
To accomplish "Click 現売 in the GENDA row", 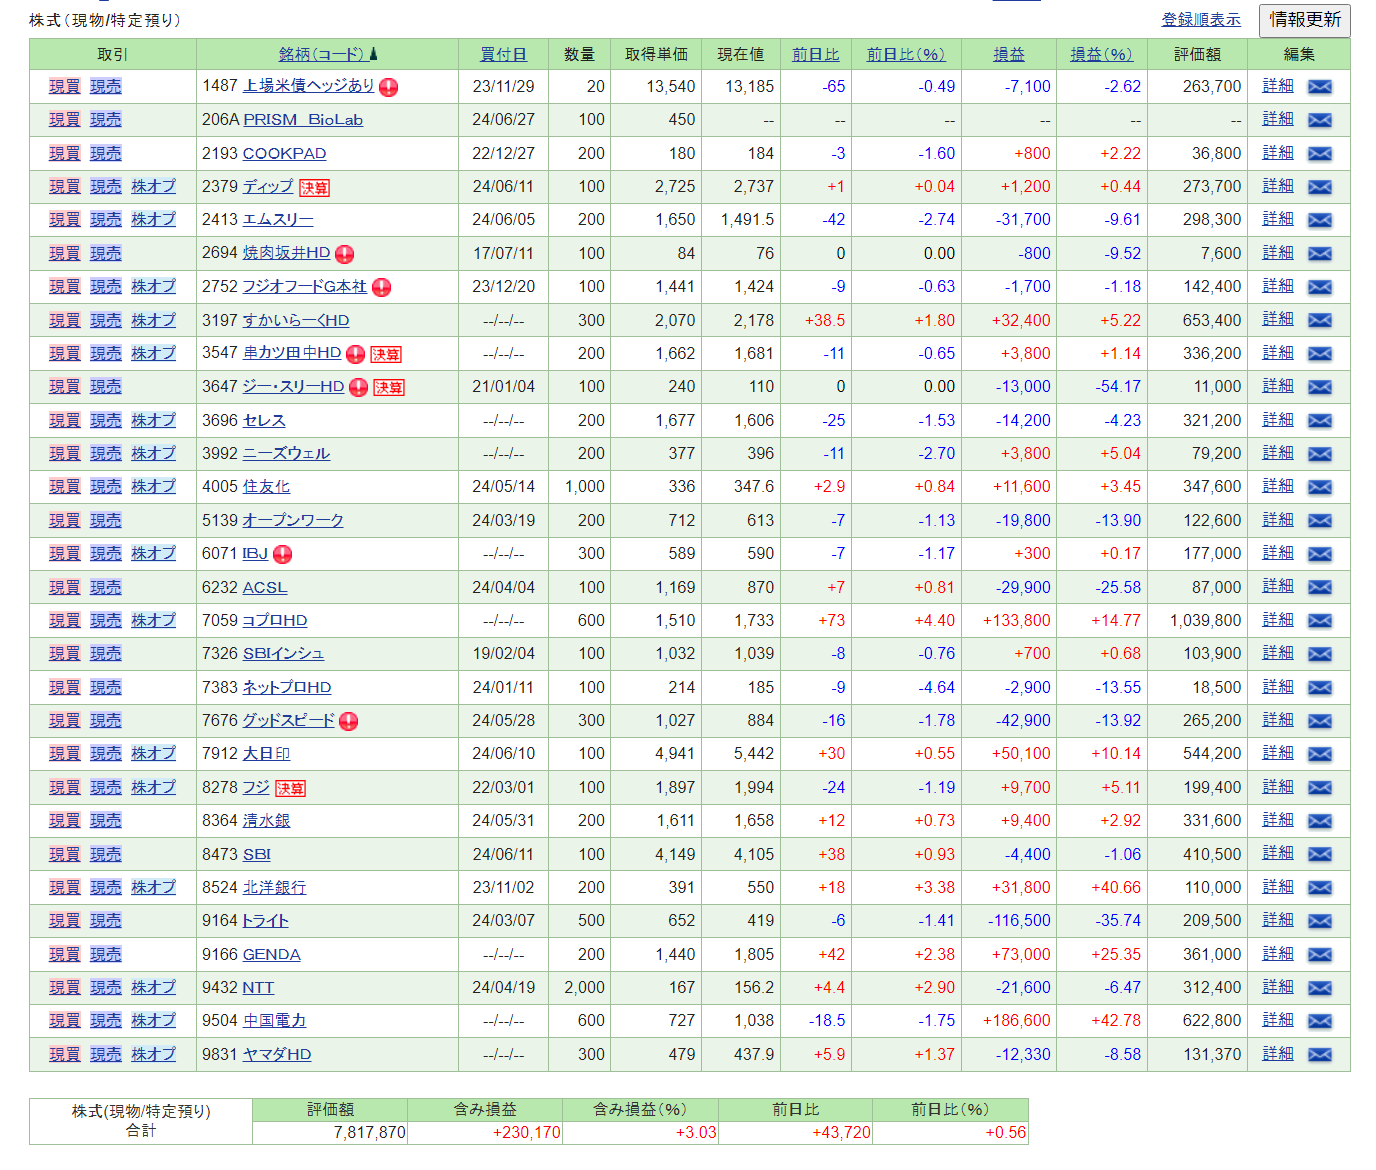I will (105, 954).
